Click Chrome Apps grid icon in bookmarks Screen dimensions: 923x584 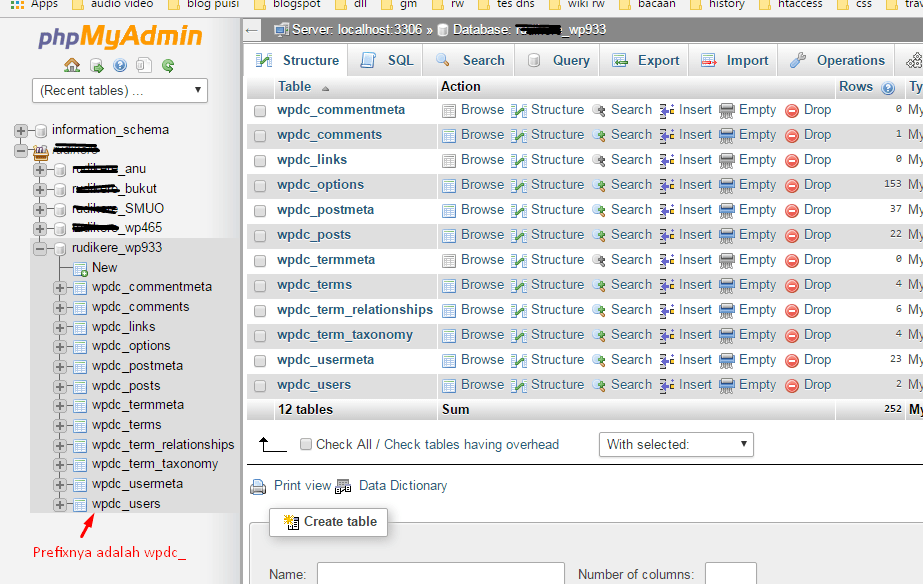[17, 5]
